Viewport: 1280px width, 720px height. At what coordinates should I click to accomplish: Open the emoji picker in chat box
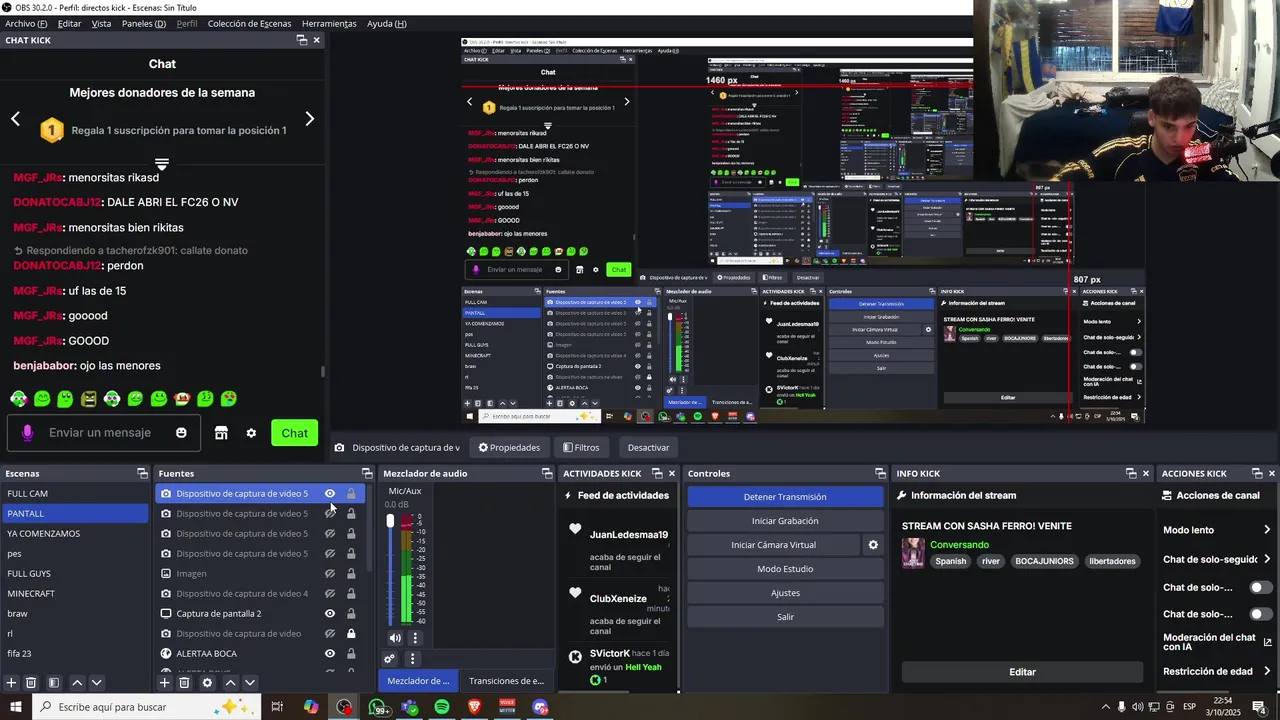[x=181, y=433]
